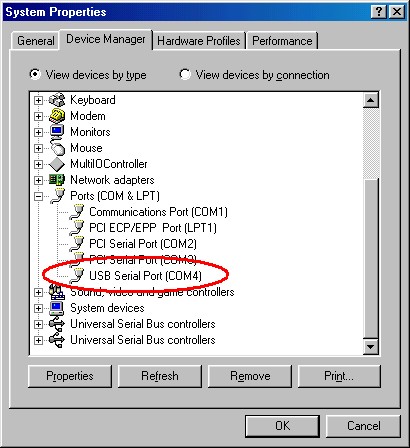Screen dimensions: 410x448
Task: Select the Network adapters label
Action: pos(112,180)
